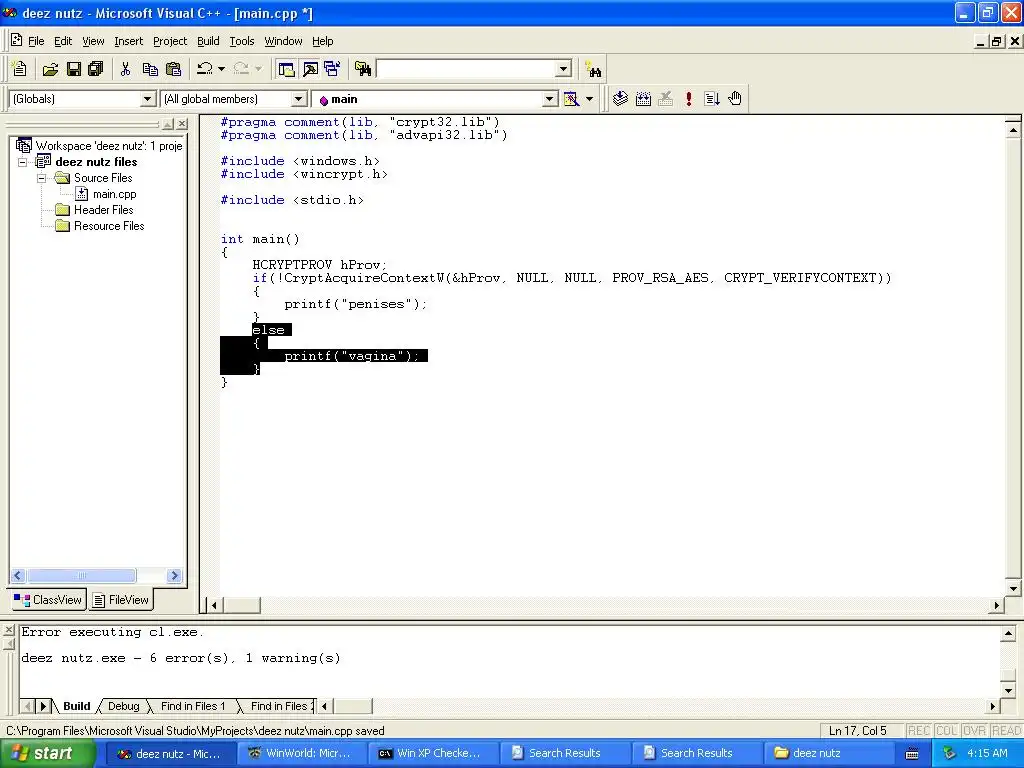The image size is (1024, 768).
Task: Click the workspace panel horizontal scrollbar thumb
Action: click(82, 575)
